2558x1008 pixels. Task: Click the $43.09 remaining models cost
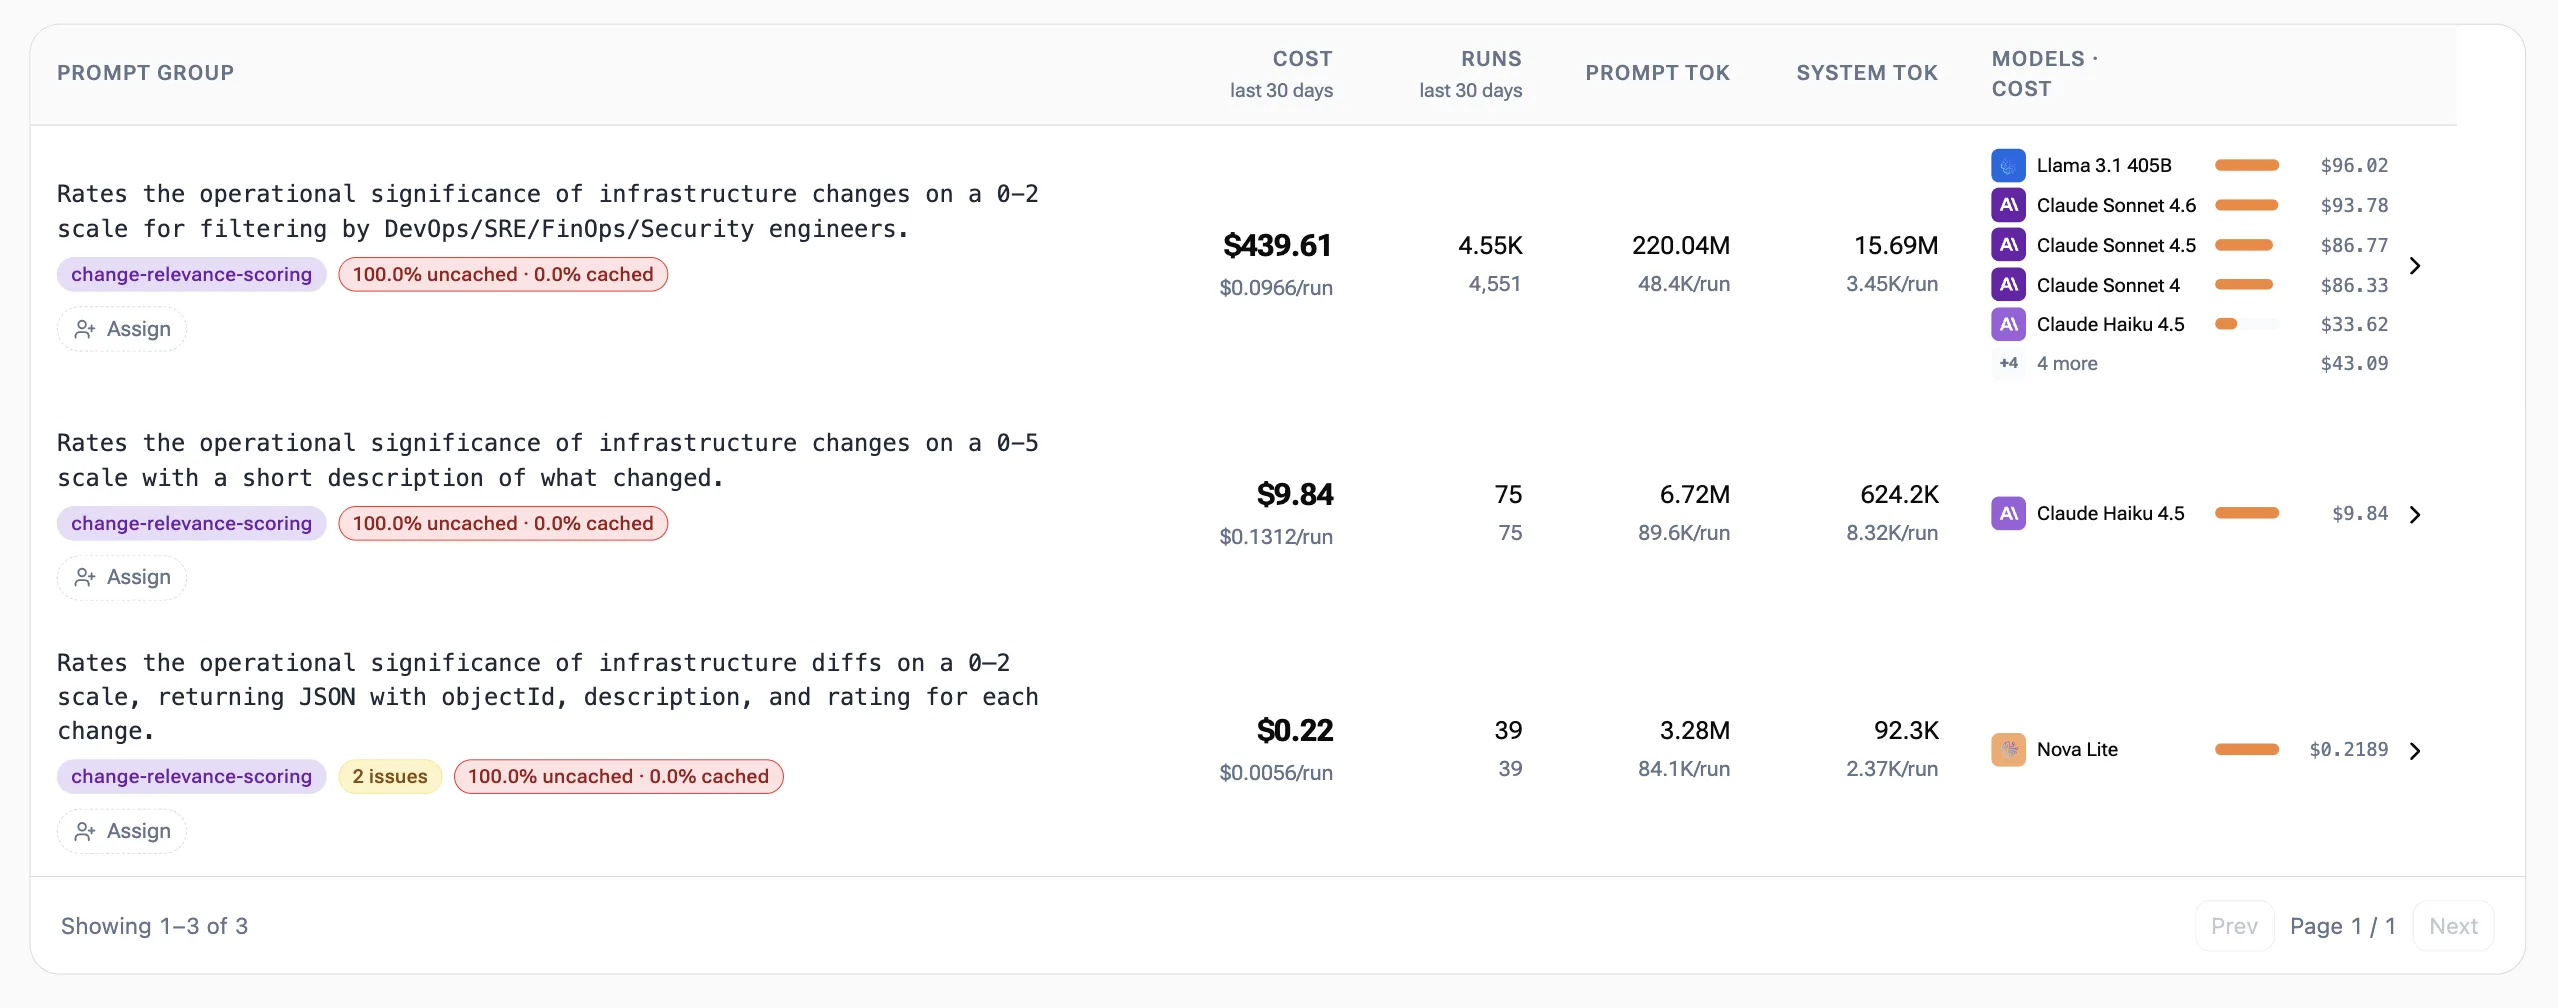2354,363
